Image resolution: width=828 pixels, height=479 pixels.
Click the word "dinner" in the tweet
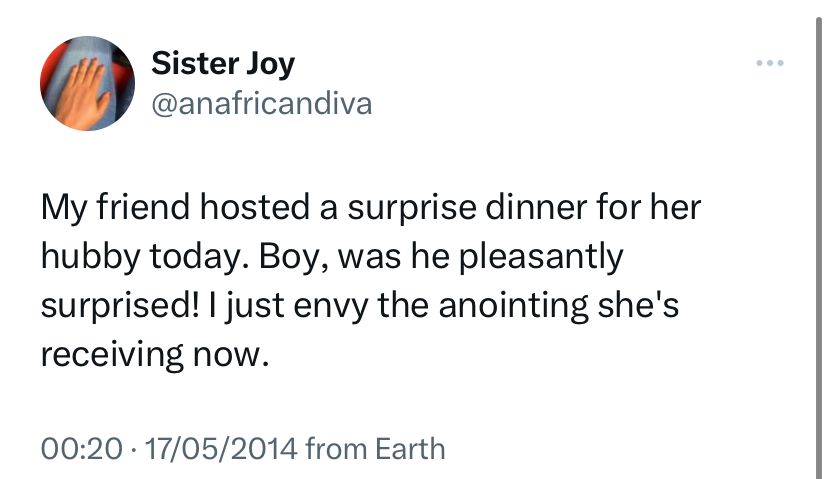536,207
